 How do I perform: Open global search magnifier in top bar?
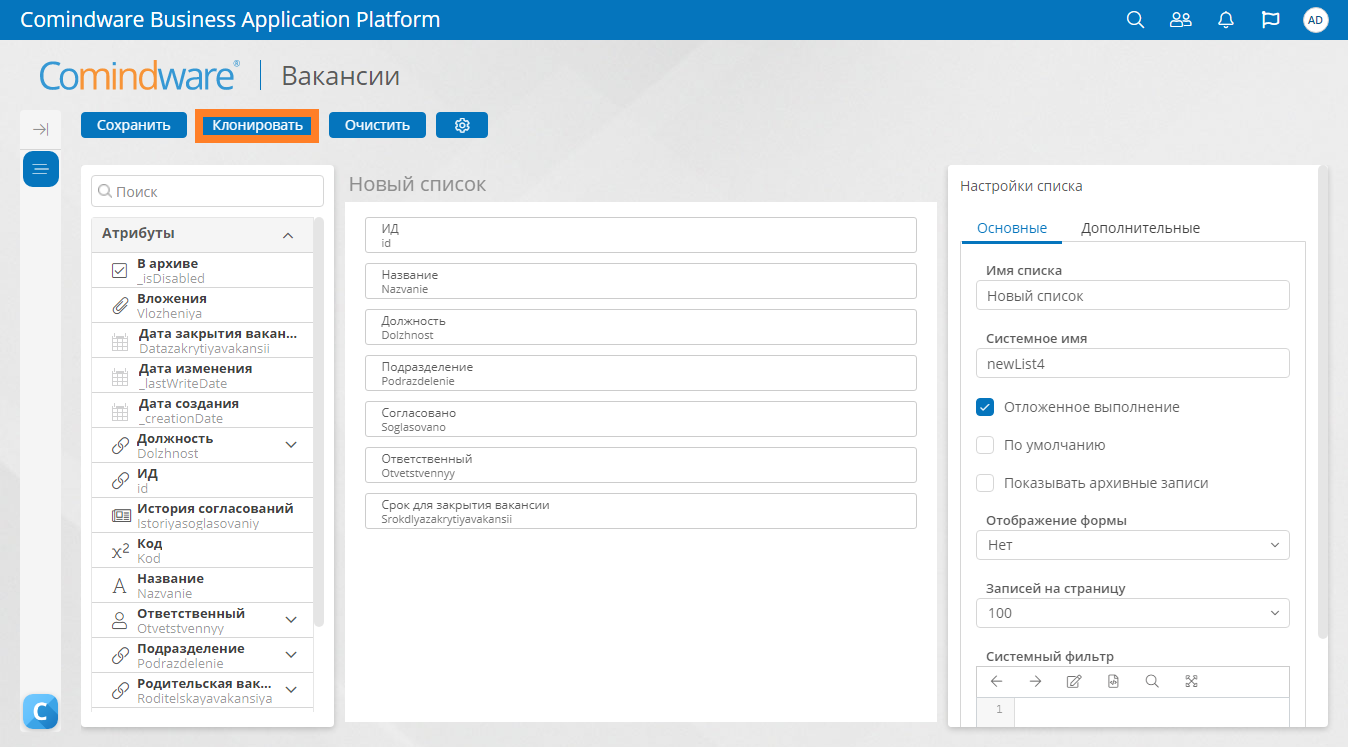coord(1135,20)
